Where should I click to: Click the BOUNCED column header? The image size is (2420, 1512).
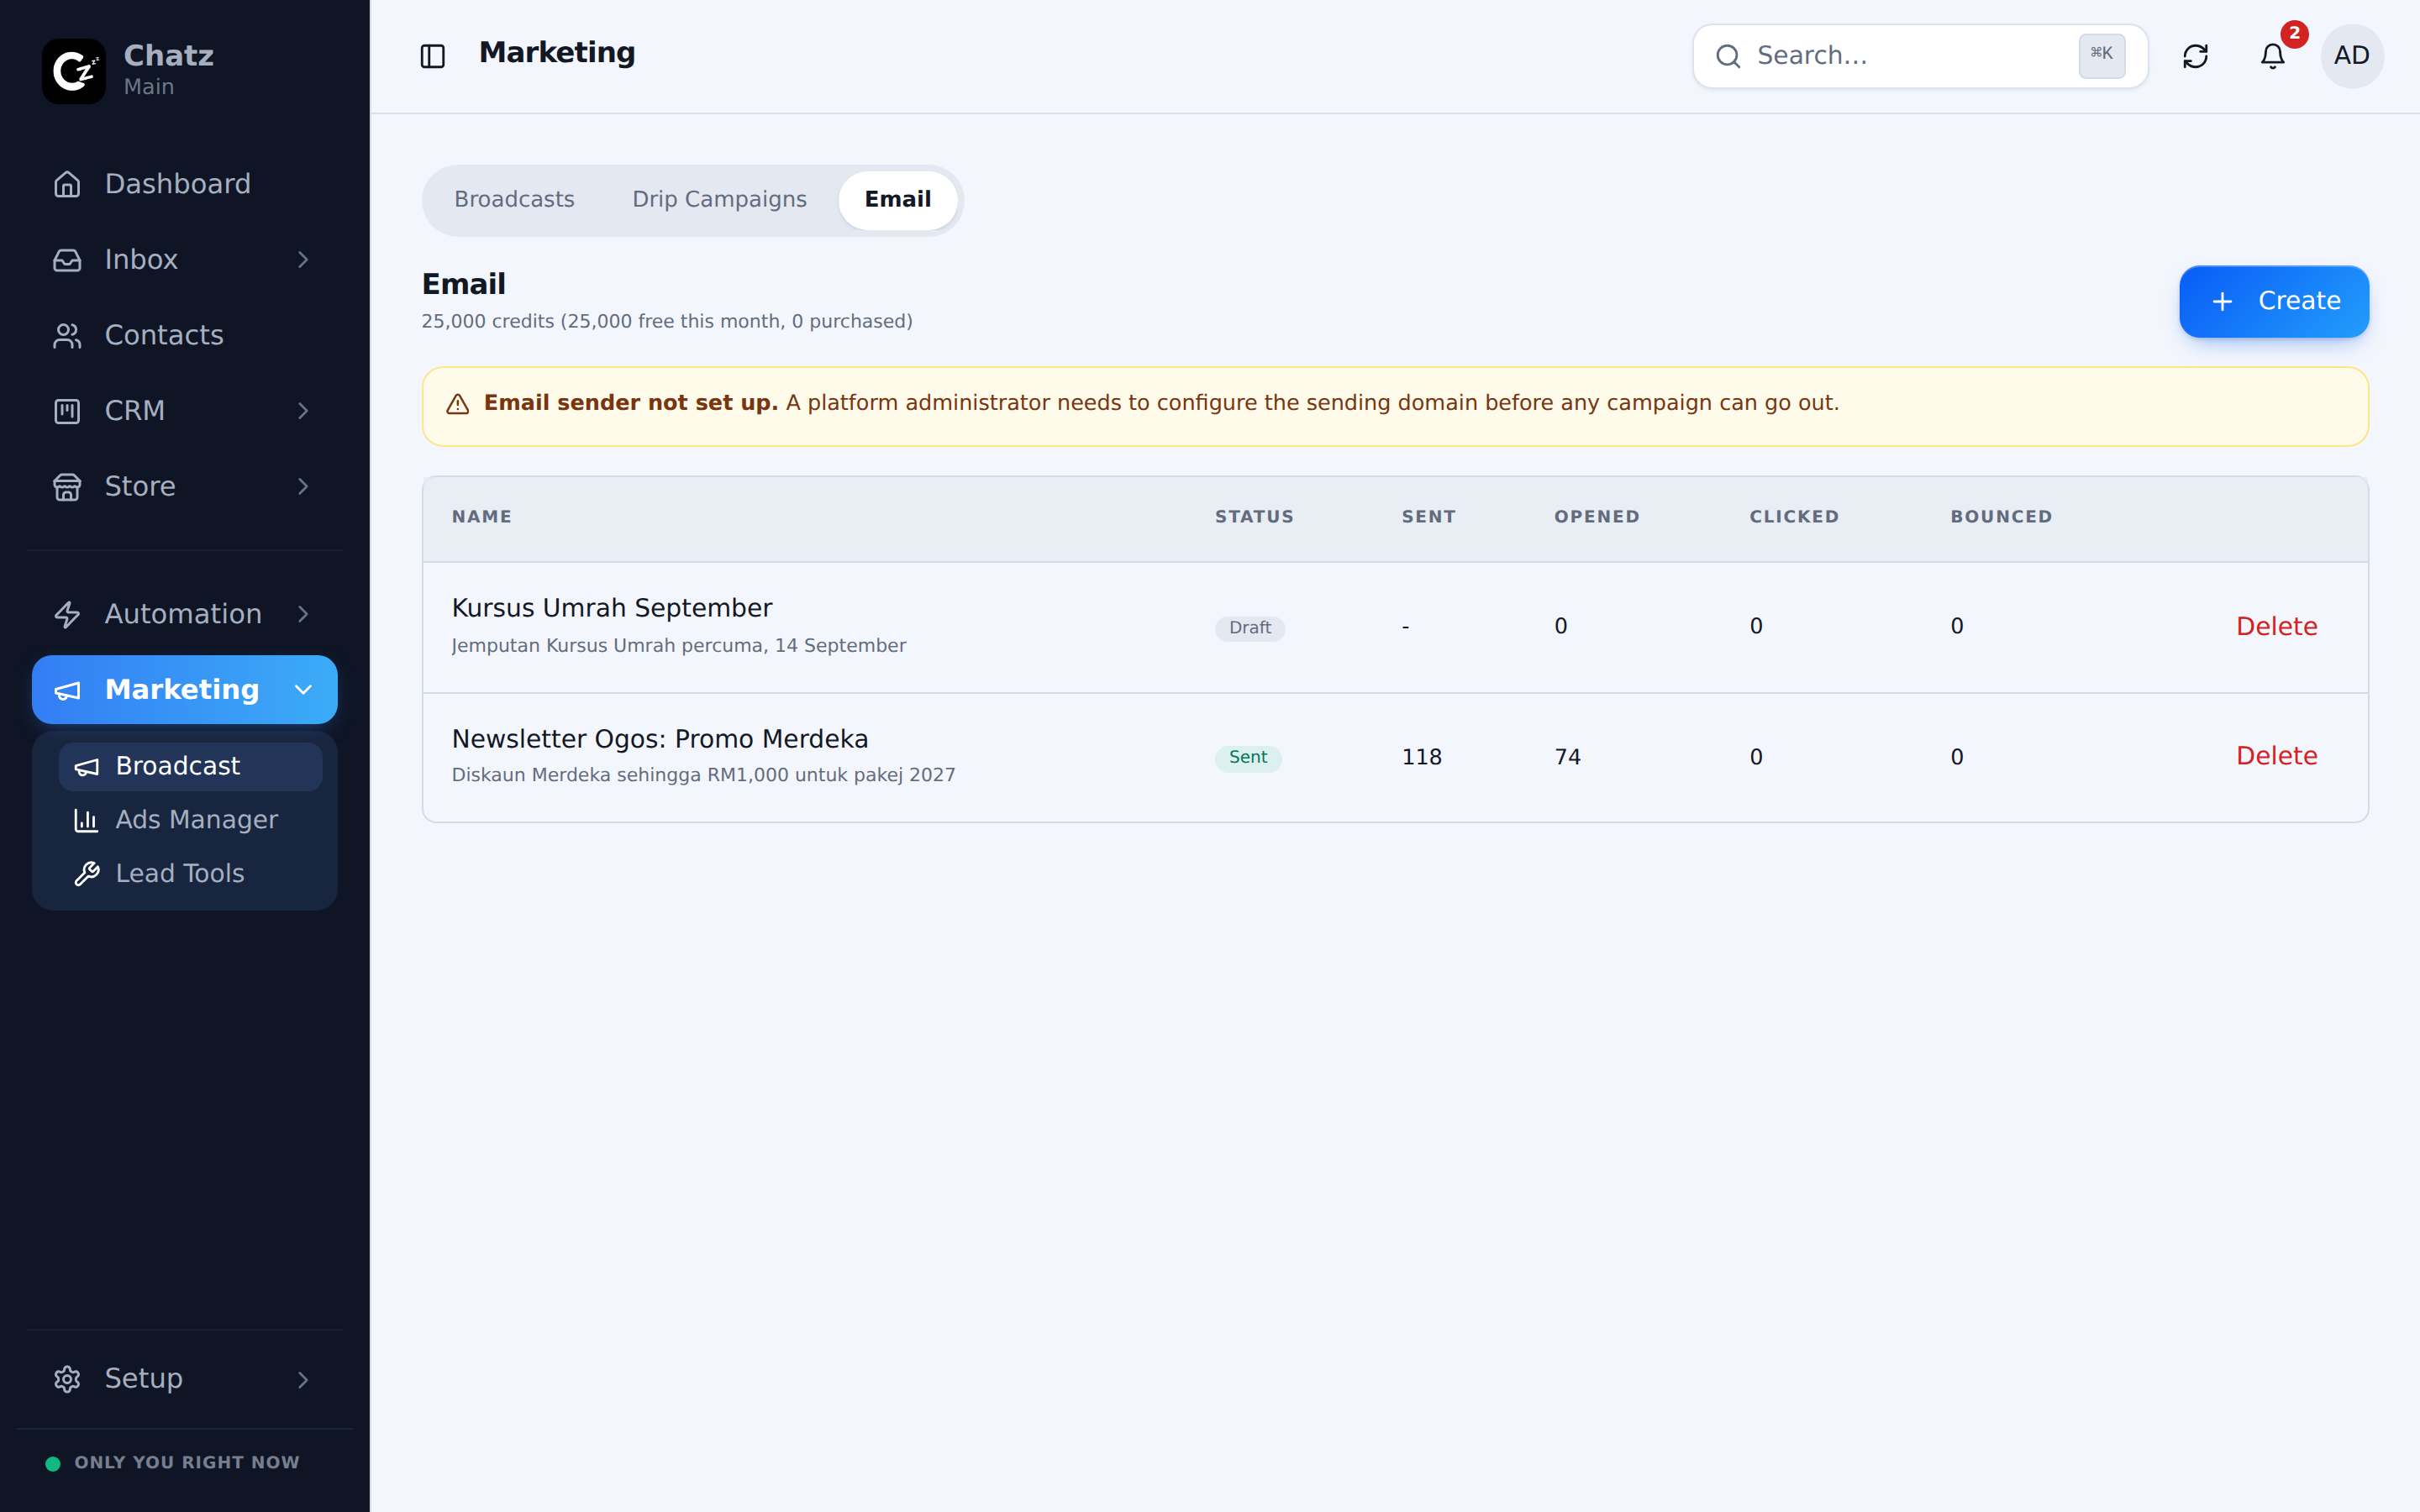pyautogui.click(x=2001, y=517)
